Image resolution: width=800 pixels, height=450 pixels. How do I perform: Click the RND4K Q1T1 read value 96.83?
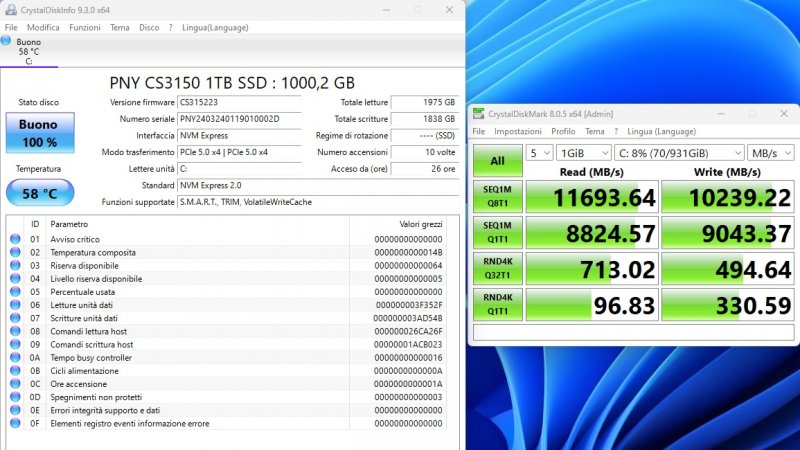(x=592, y=305)
